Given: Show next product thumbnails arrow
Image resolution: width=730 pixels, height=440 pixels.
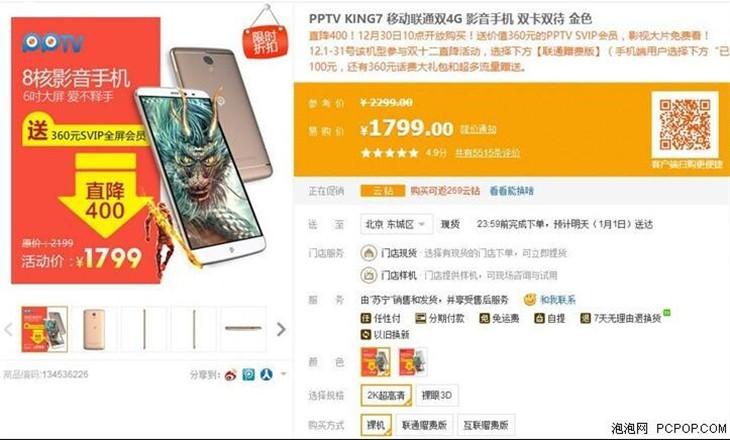Looking at the screenshot, I should [281, 329].
